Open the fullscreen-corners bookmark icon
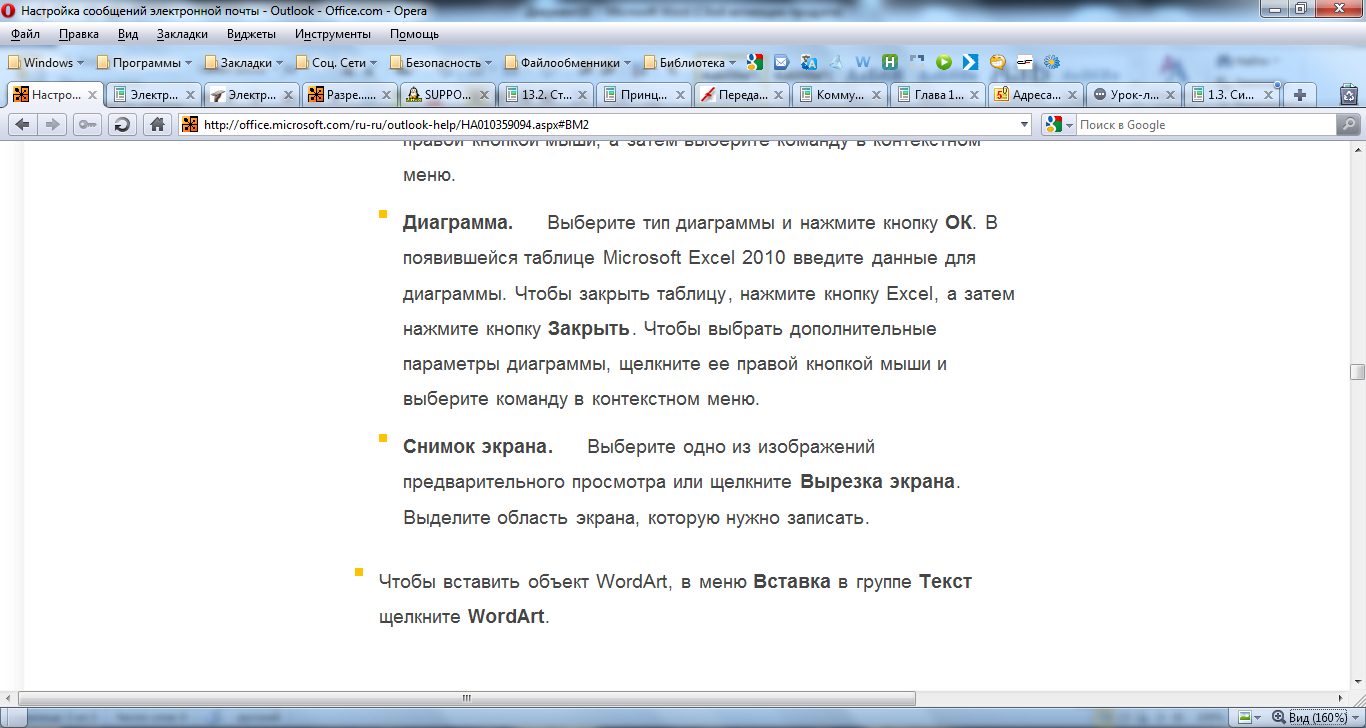The image size is (1366, 728). point(916,62)
